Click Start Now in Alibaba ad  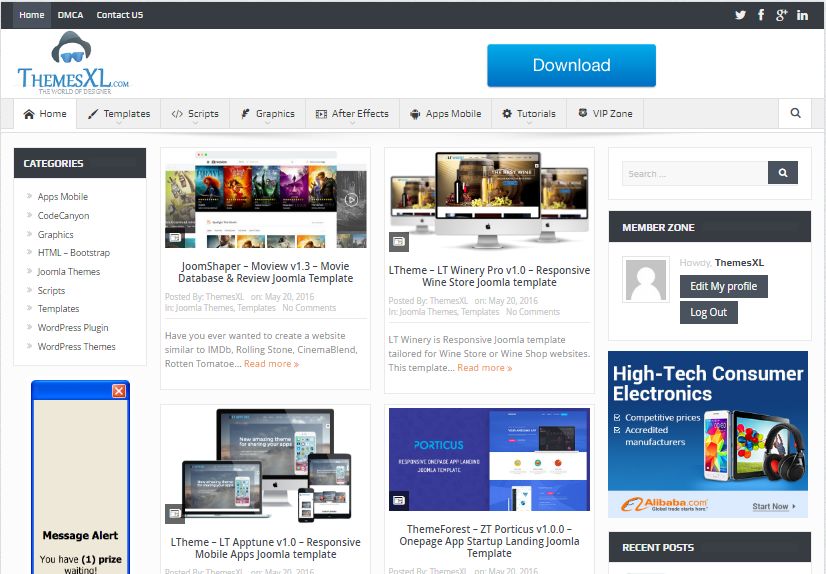(x=773, y=506)
